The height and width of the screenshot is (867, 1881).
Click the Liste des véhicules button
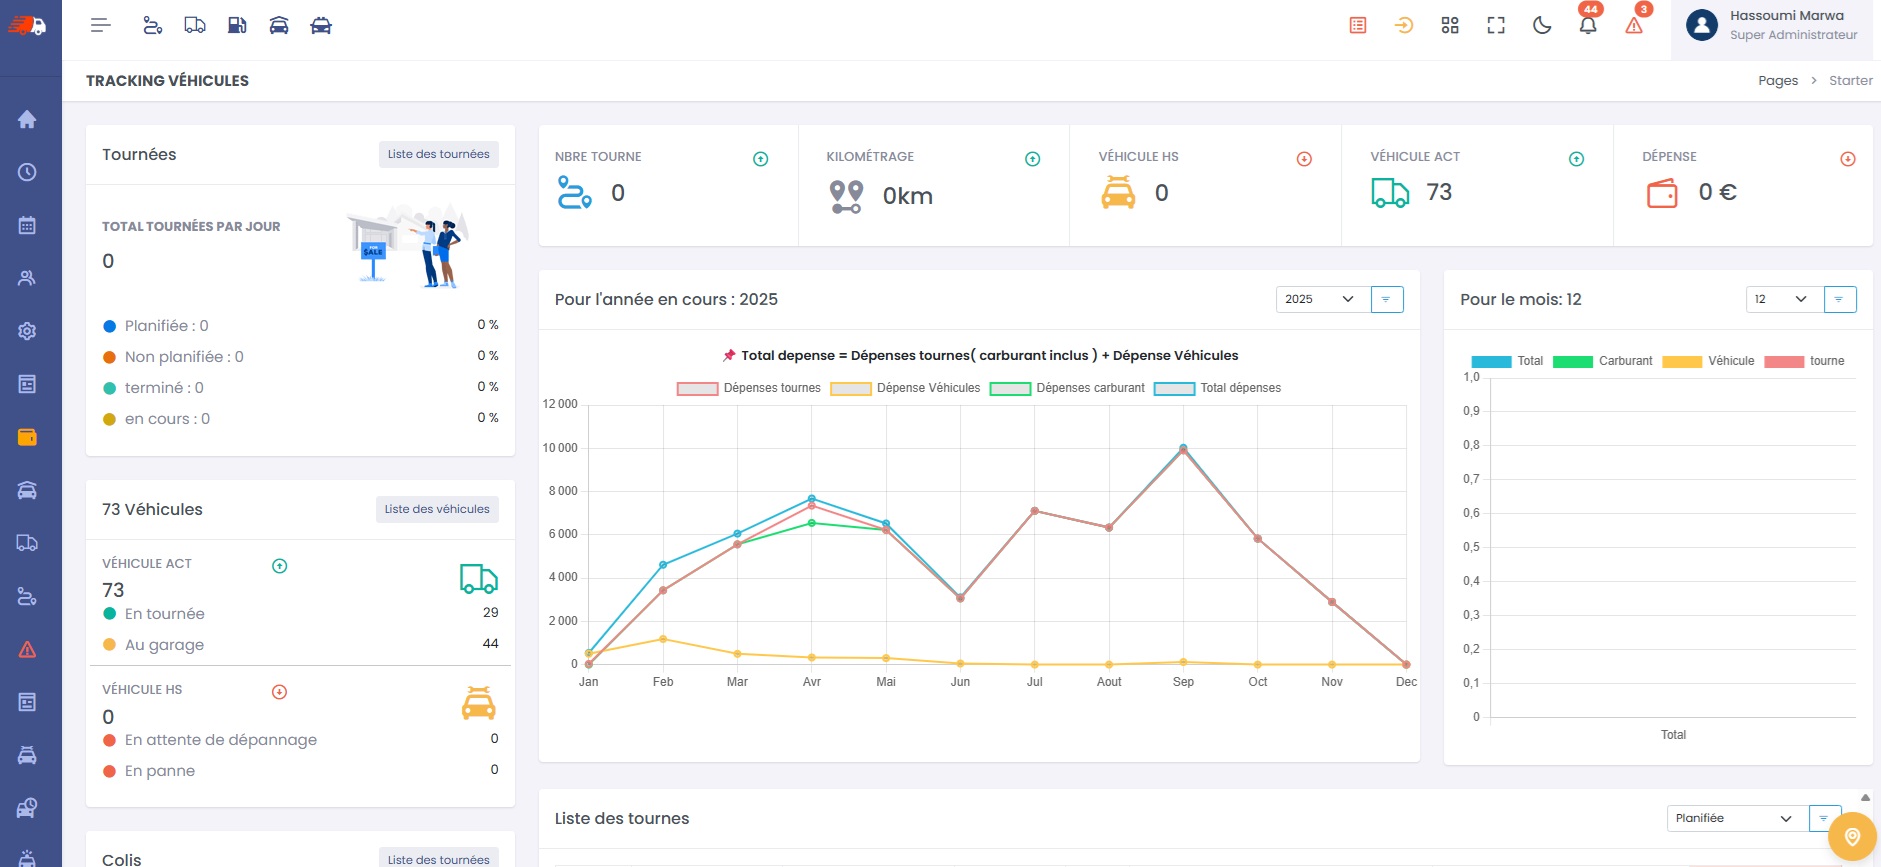[437, 509]
